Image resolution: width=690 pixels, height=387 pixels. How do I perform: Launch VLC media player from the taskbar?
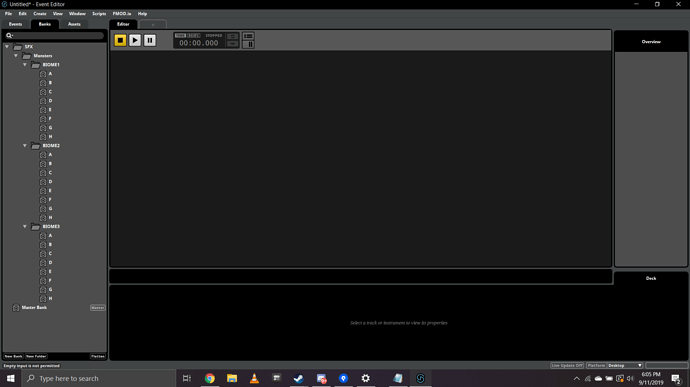[x=254, y=378]
